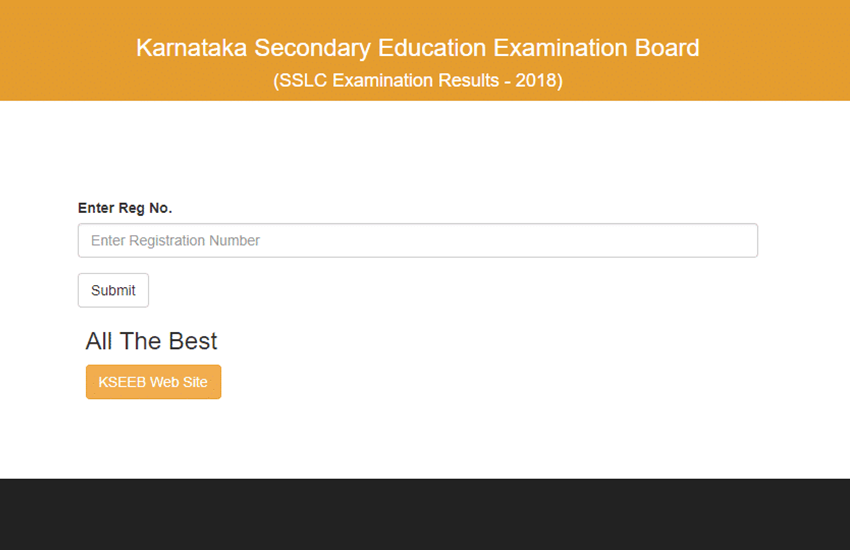Click the orange button below 'All The Best'
Viewport: 850px width, 550px height.
pyautogui.click(x=153, y=382)
